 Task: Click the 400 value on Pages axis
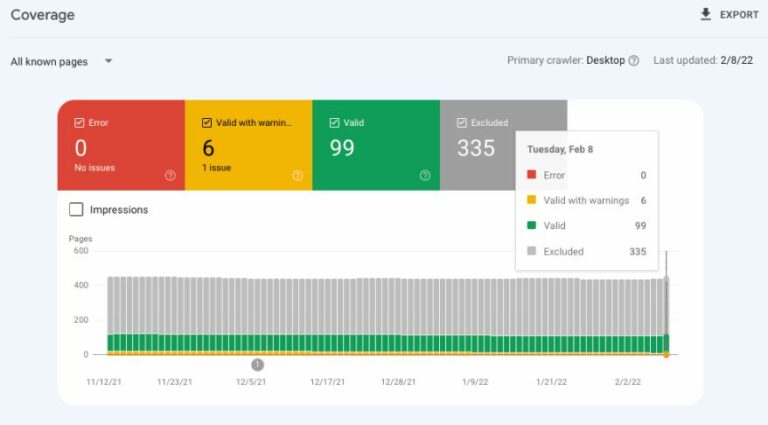(x=81, y=285)
